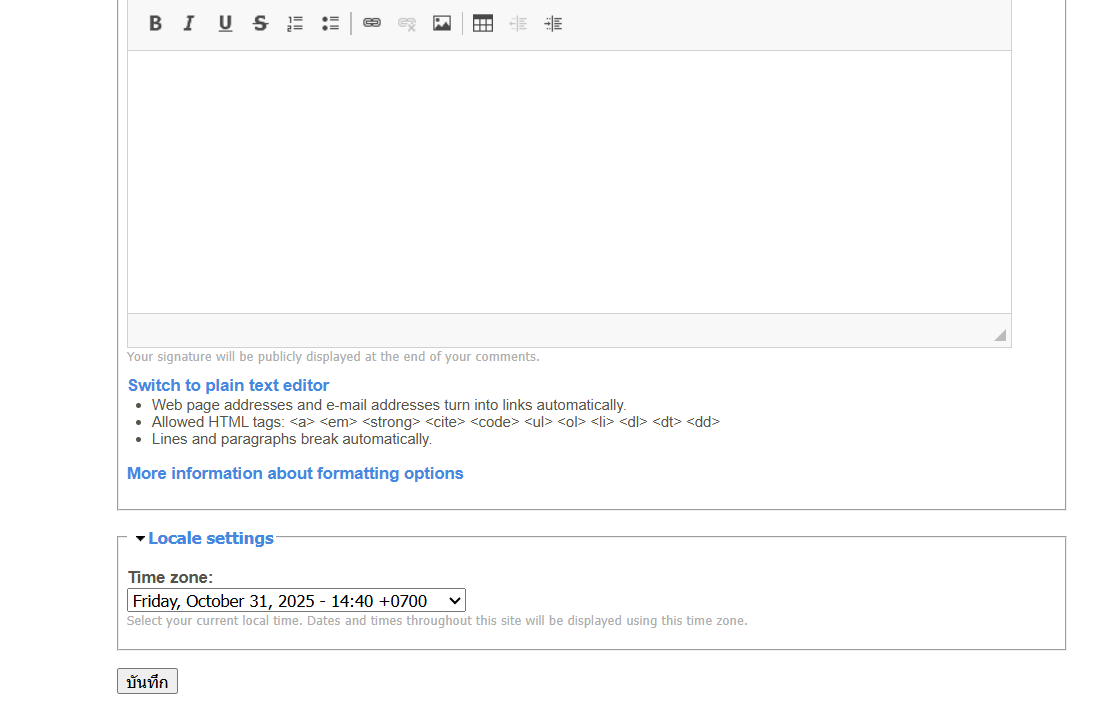Collapse the Locale settings triangle arrow

point(140,539)
